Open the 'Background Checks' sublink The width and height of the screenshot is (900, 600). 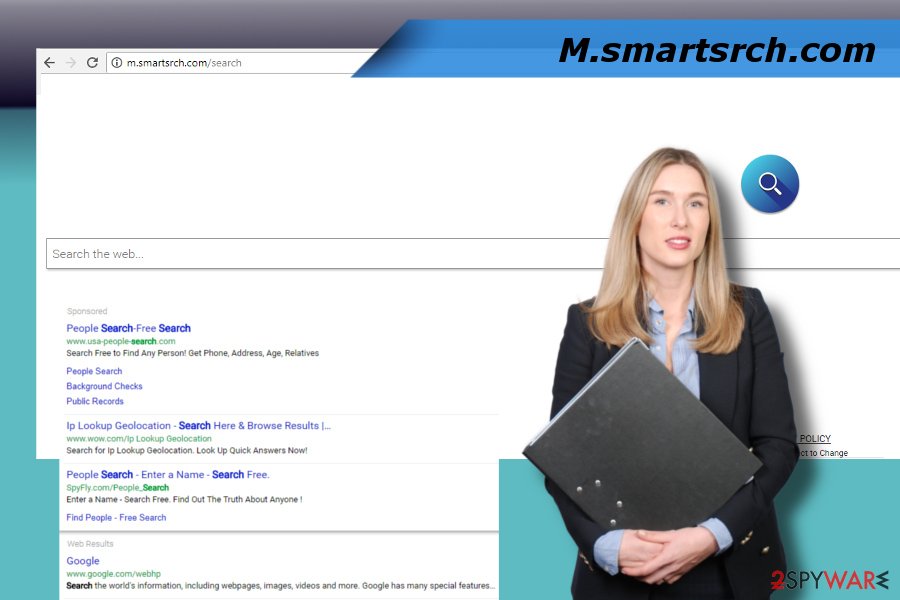tap(104, 386)
